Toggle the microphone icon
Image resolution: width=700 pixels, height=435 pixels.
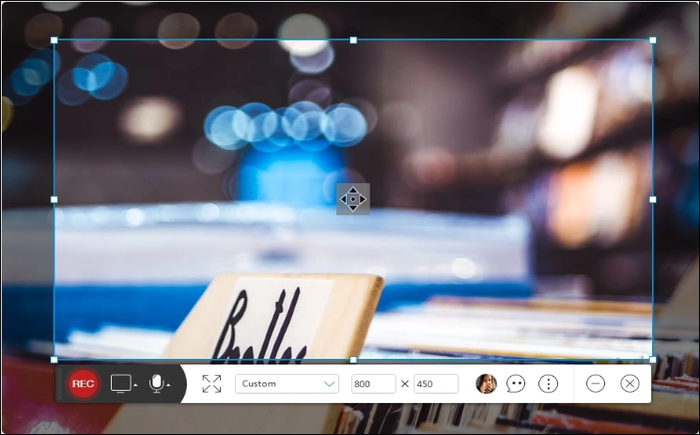click(156, 384)
